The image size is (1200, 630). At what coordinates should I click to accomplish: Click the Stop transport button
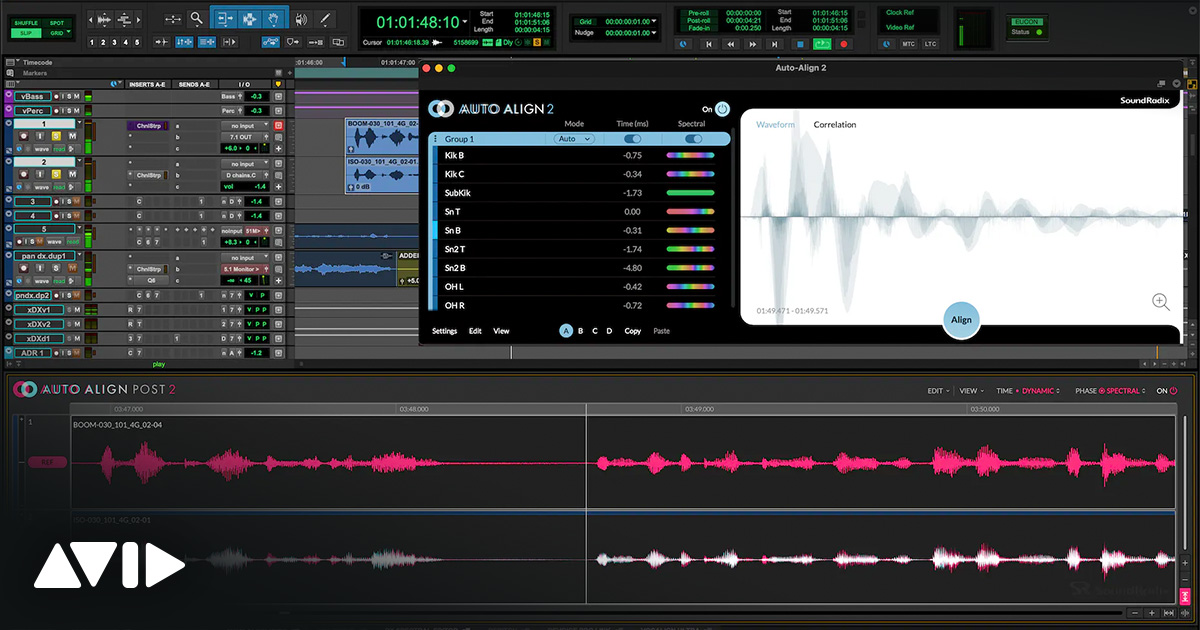[x=799, y=44]
